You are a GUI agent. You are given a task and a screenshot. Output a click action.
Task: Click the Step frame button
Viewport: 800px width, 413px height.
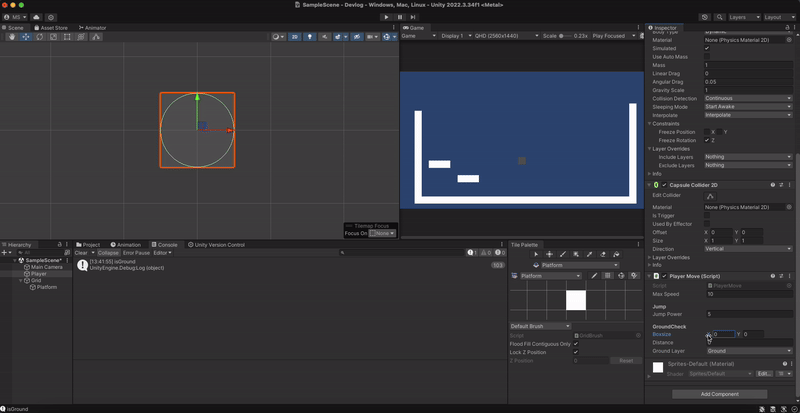[414, 17]
